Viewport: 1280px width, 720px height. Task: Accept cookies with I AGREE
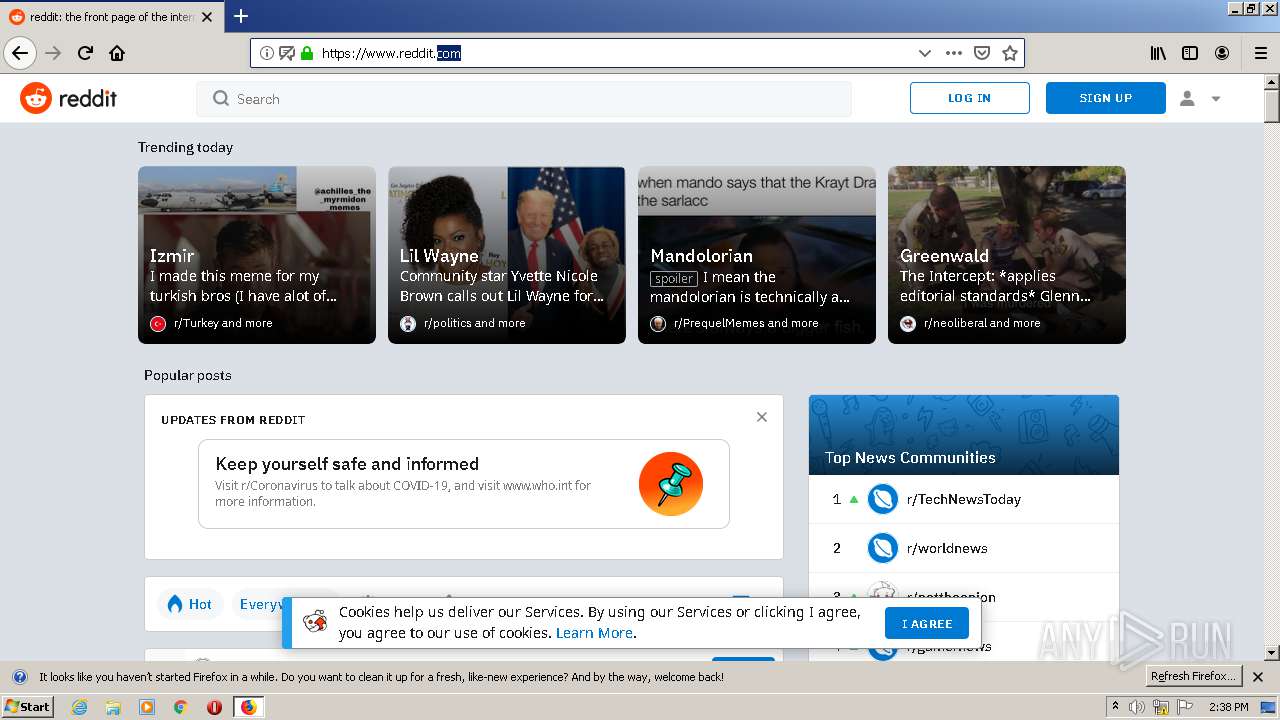(x=927, y=623)
